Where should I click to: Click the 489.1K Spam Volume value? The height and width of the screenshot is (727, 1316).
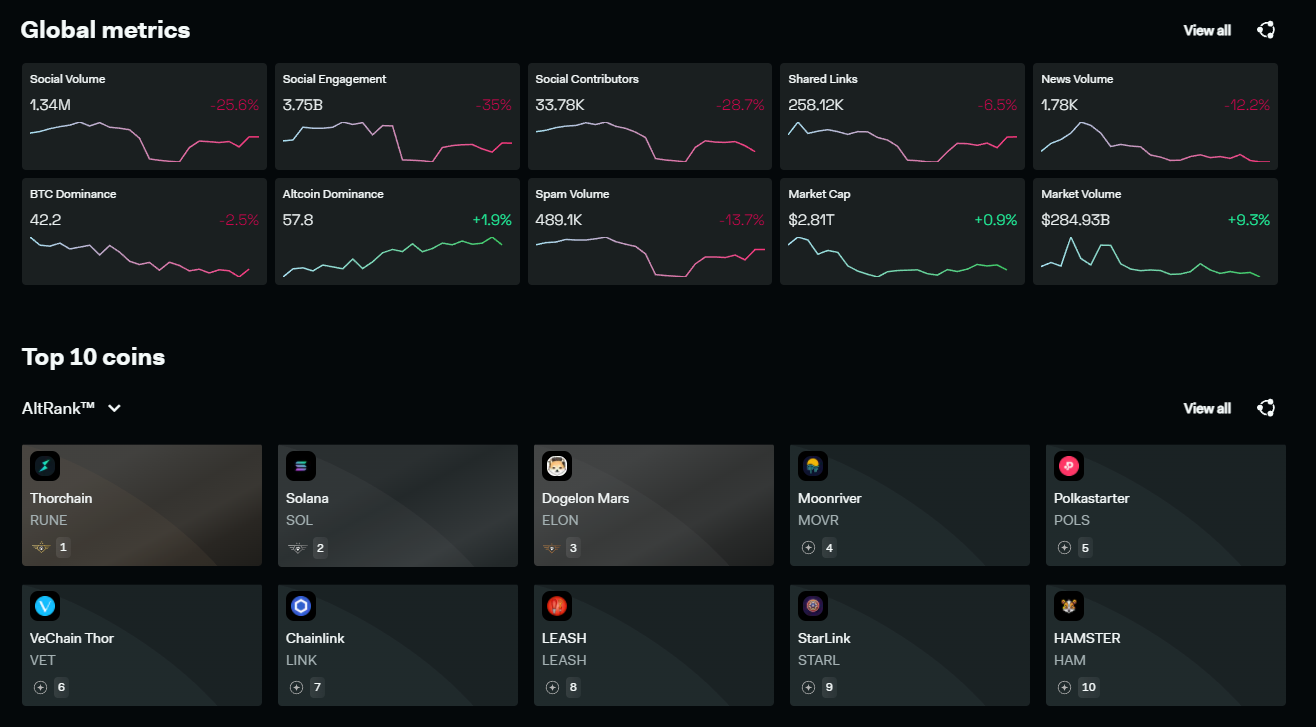tap(559, 220)
